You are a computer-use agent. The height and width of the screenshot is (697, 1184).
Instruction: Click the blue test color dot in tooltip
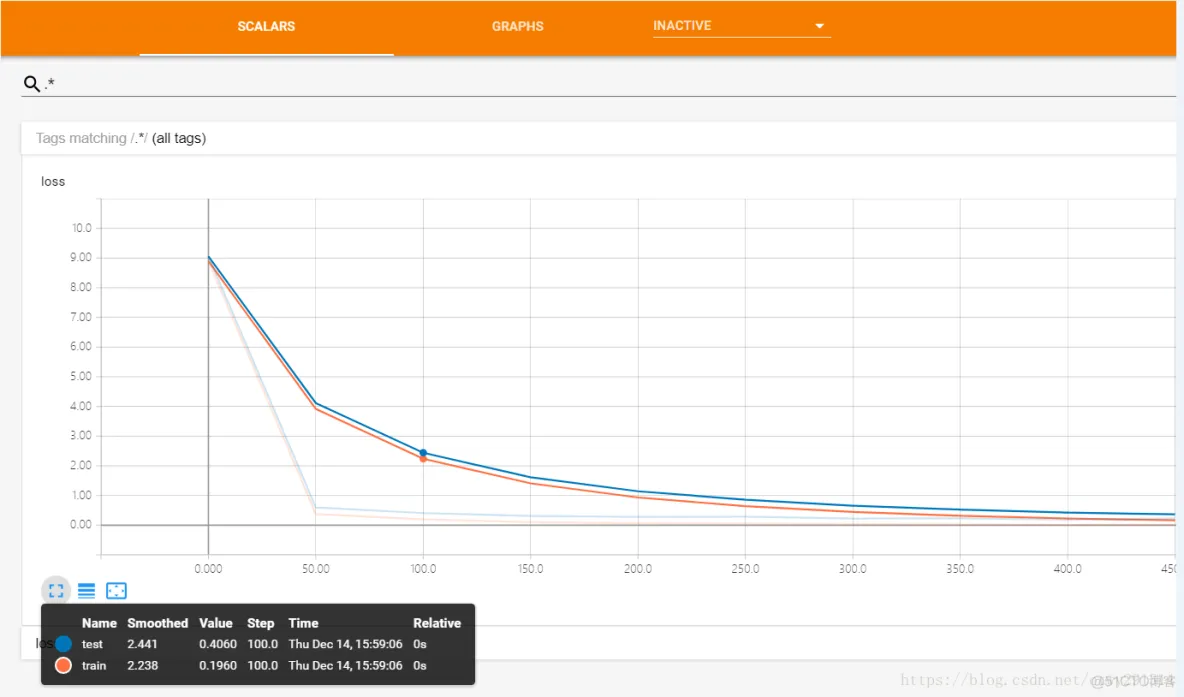pyautogui.click(x=63, y=644)
